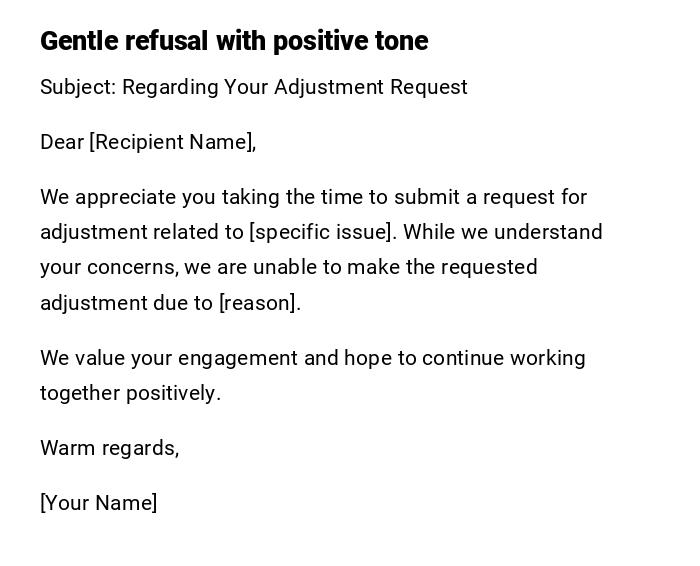Click the "Warm regards," closing line
Viewport: 700px width, 566px height.
[110, 448]
